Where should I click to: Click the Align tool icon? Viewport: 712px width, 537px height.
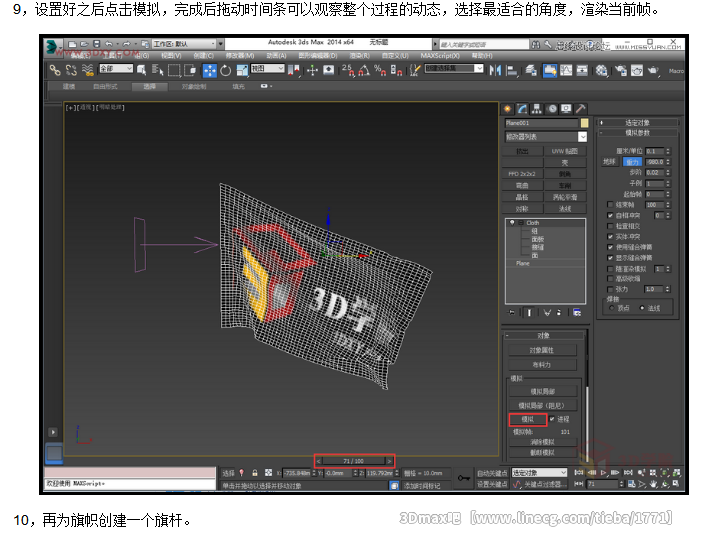[x=512, y=70]
